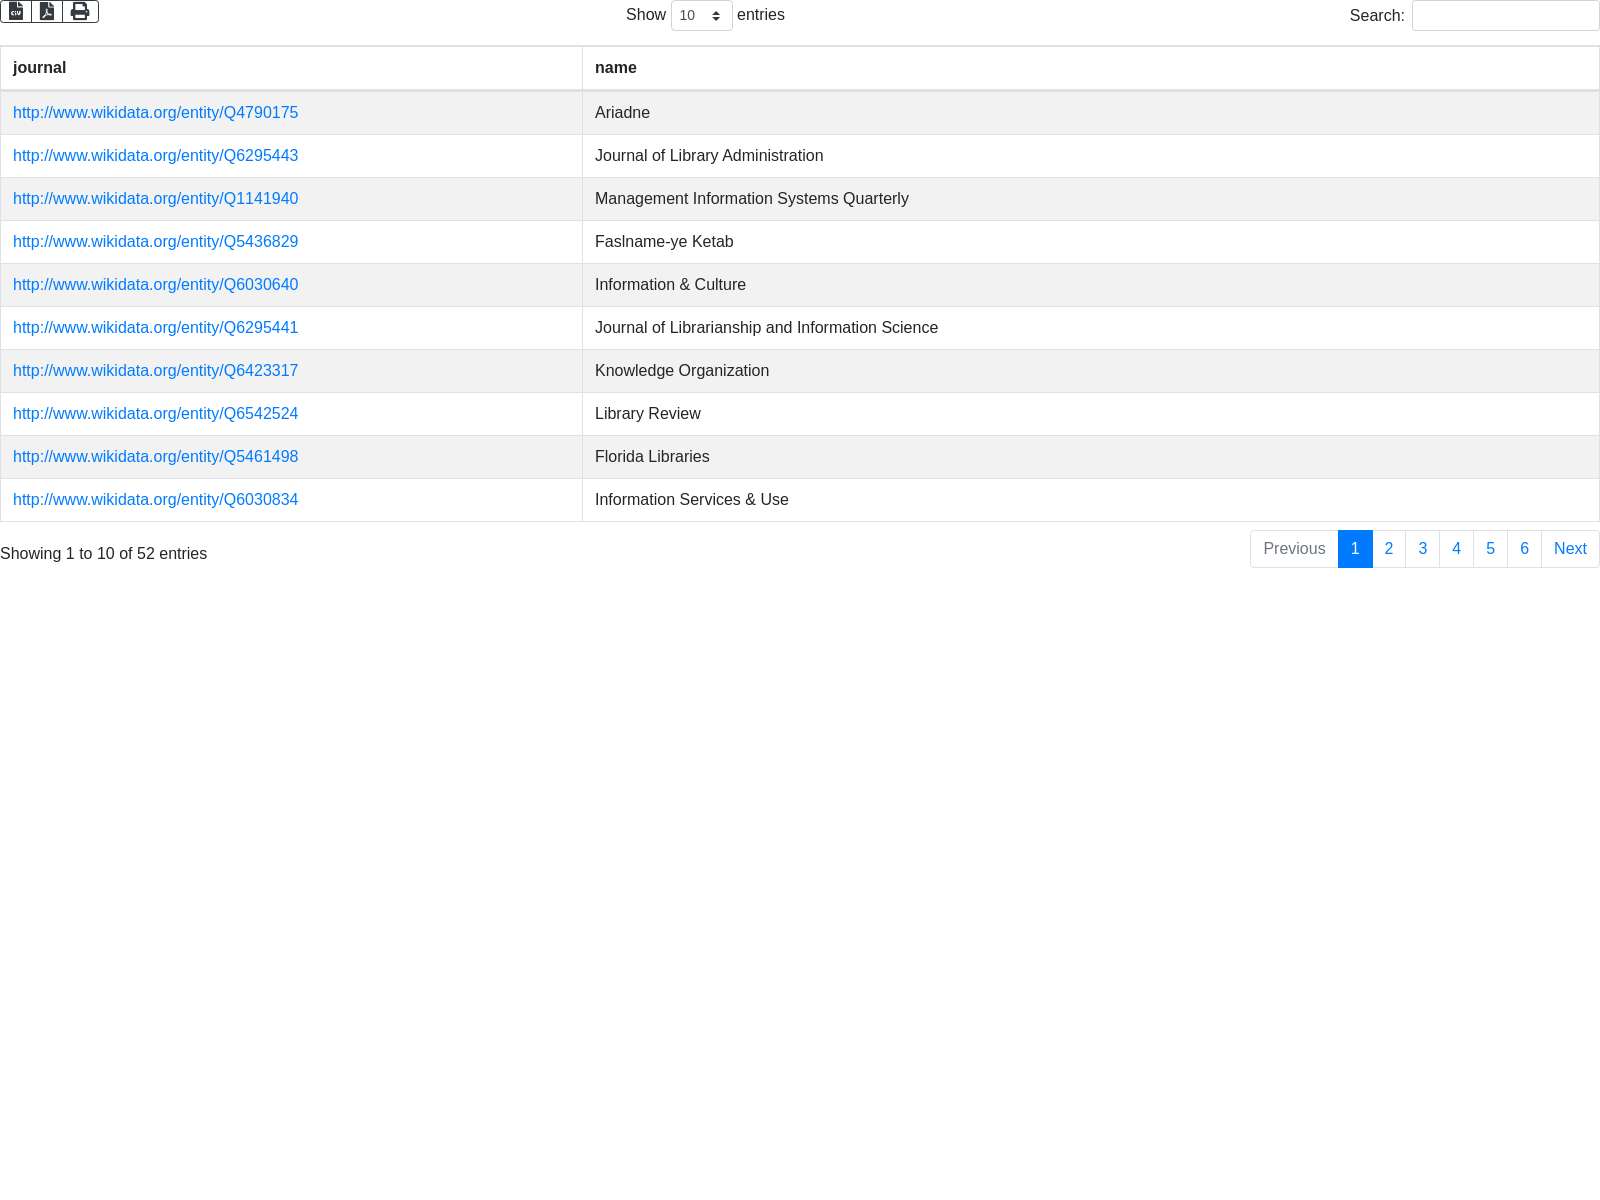
Task: Go to last page 6
Action: click(x=1524, y=549)
